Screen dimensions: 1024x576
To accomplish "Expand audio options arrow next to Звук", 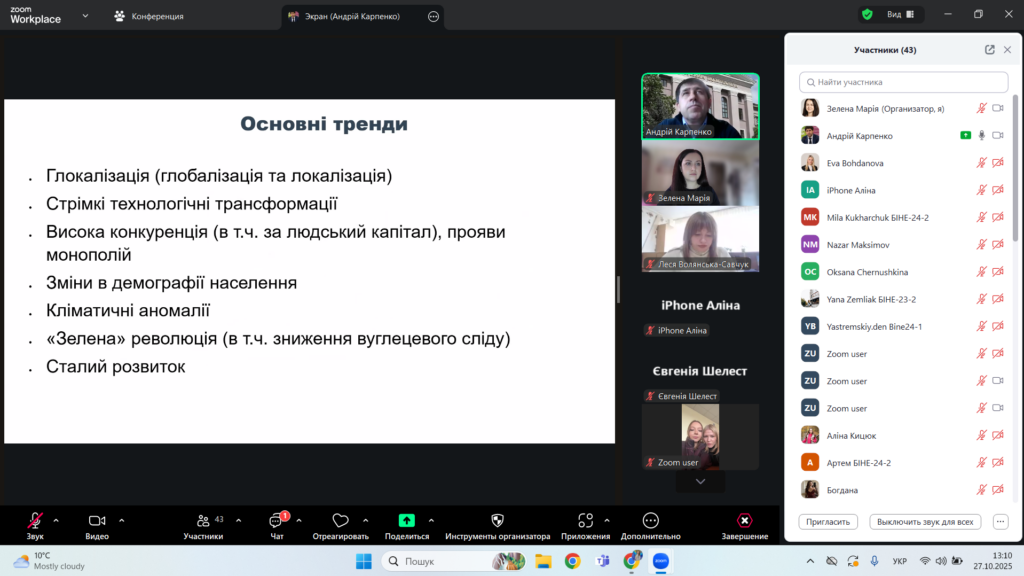I will pyautogui.click(x=56, y=520).
